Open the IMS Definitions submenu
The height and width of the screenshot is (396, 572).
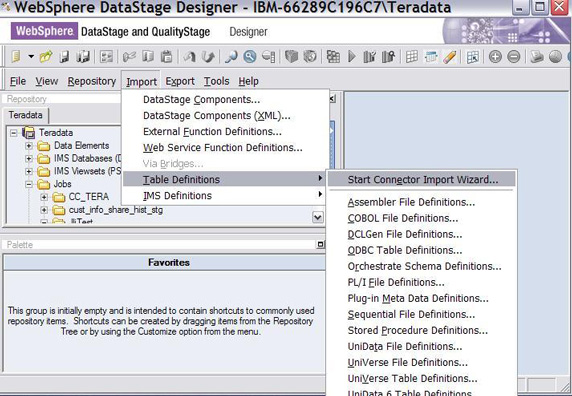(x=225, y=195)
